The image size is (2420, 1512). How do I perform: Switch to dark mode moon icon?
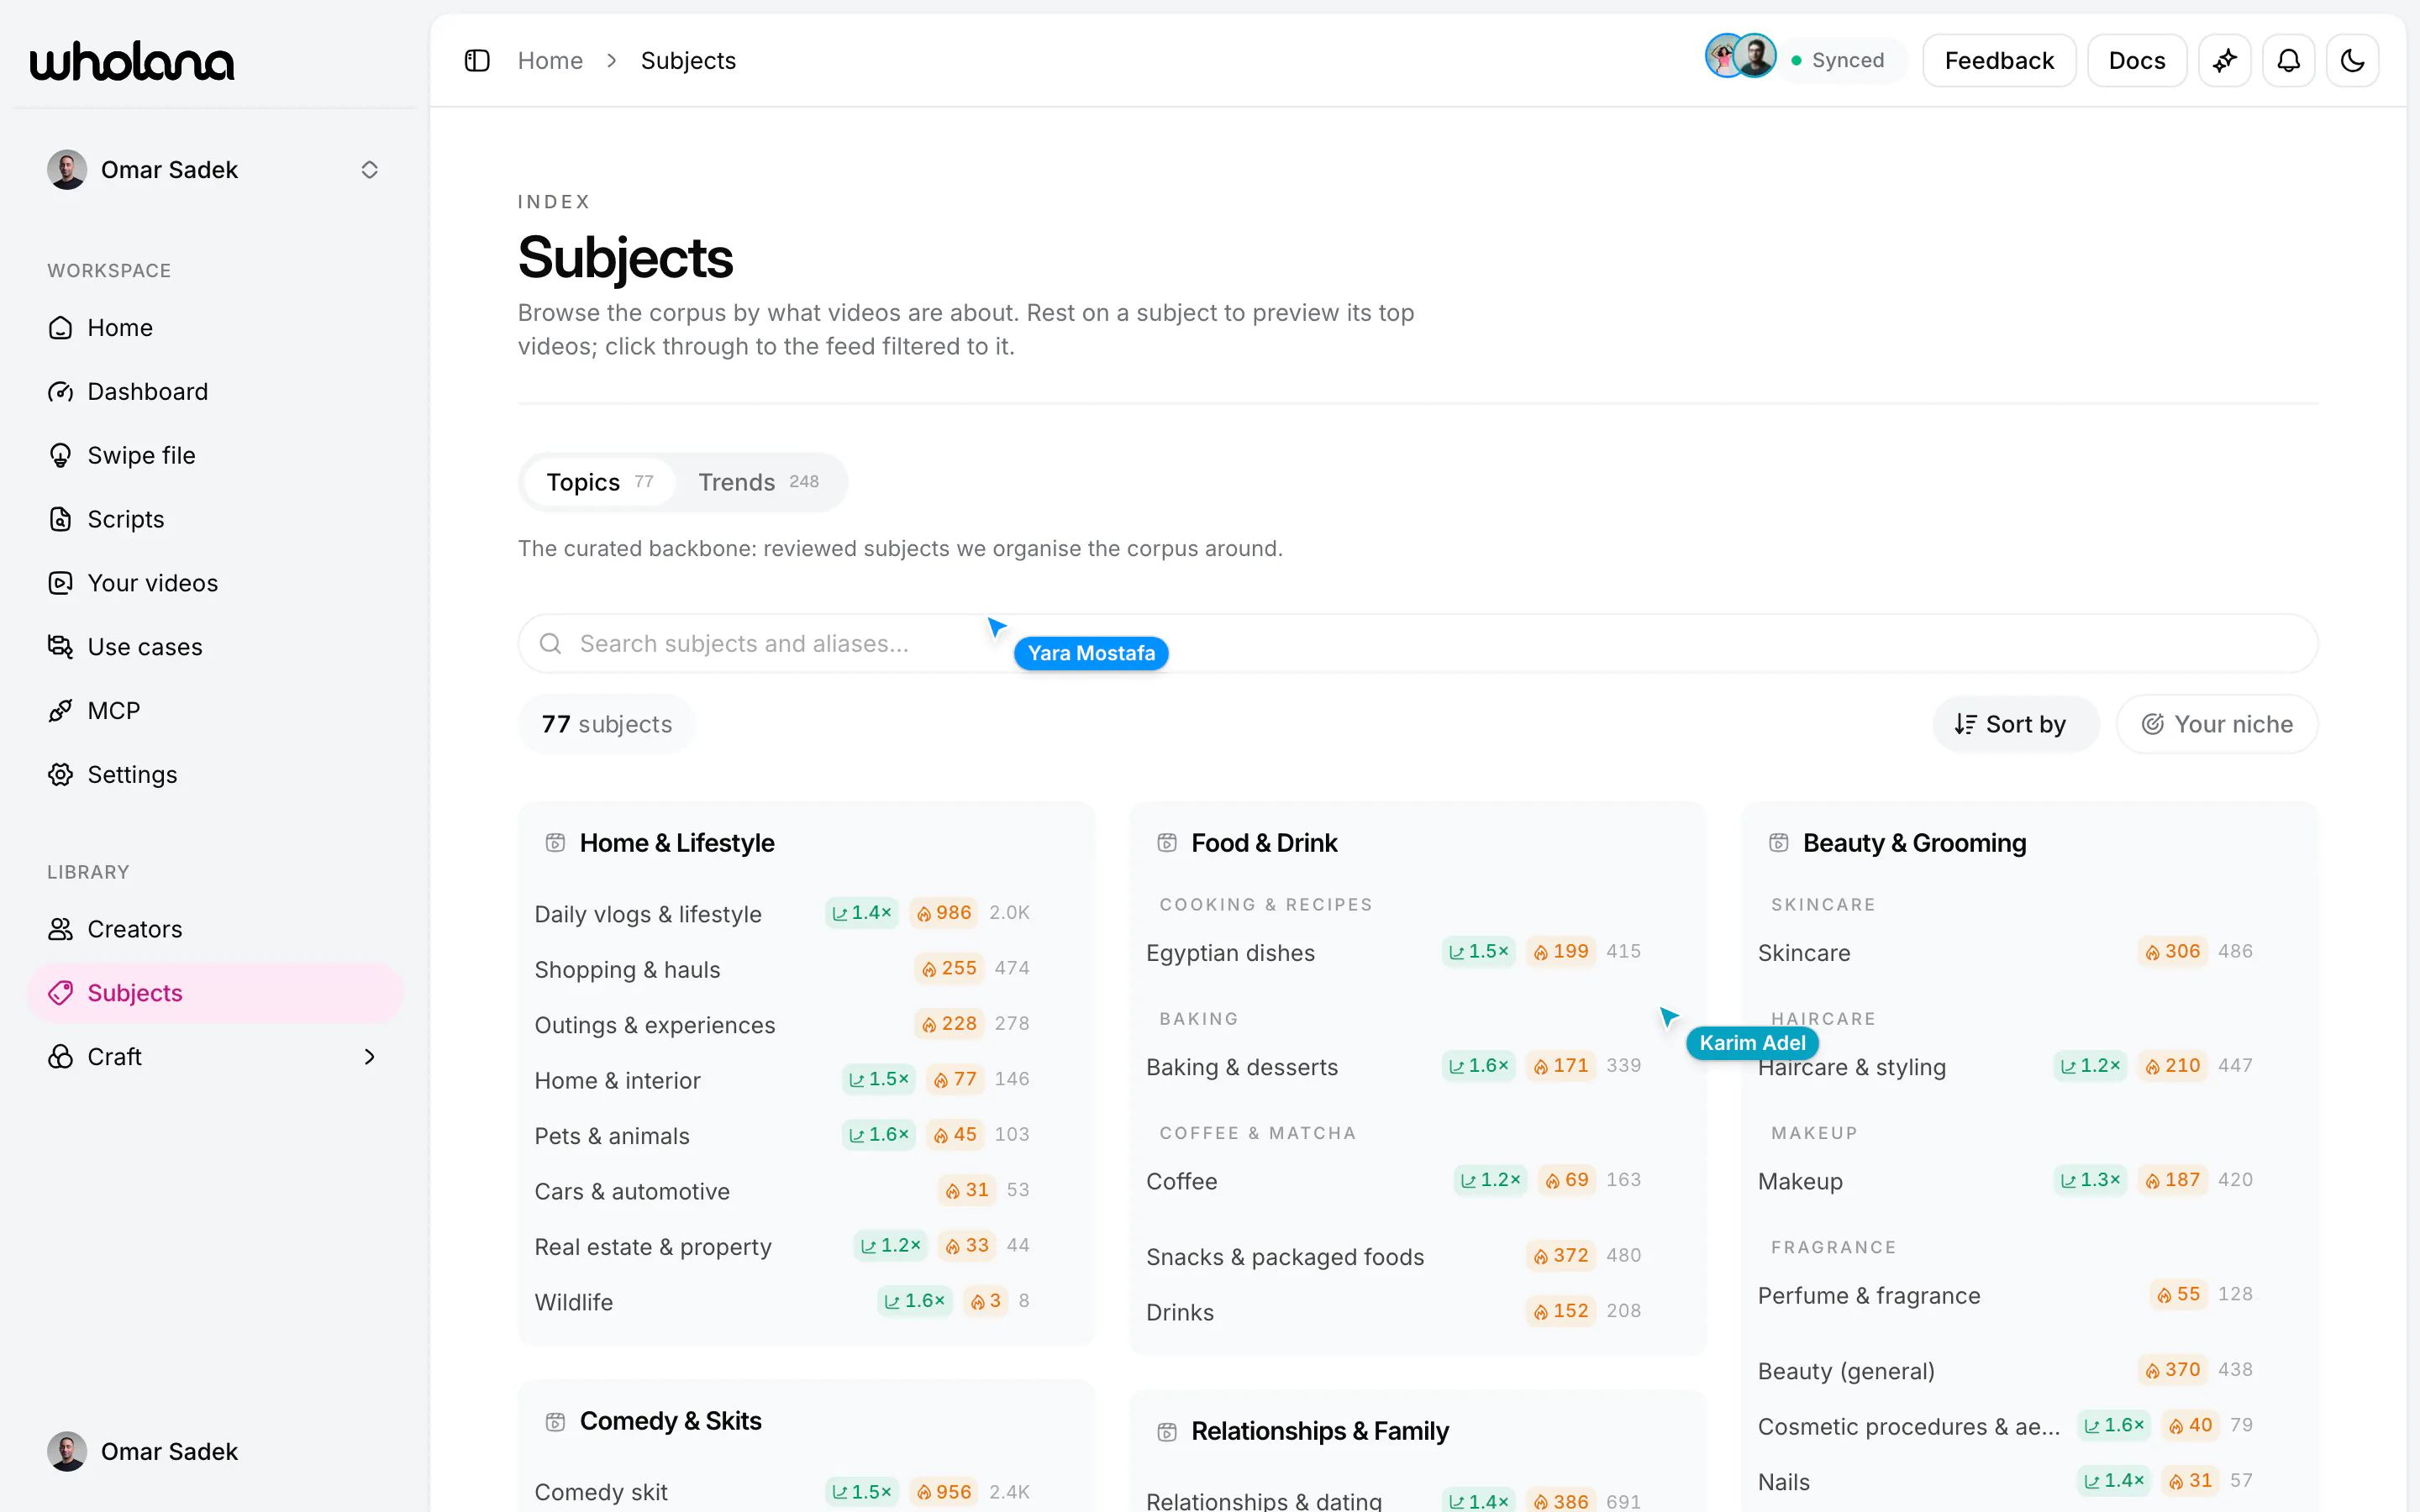2352,61
